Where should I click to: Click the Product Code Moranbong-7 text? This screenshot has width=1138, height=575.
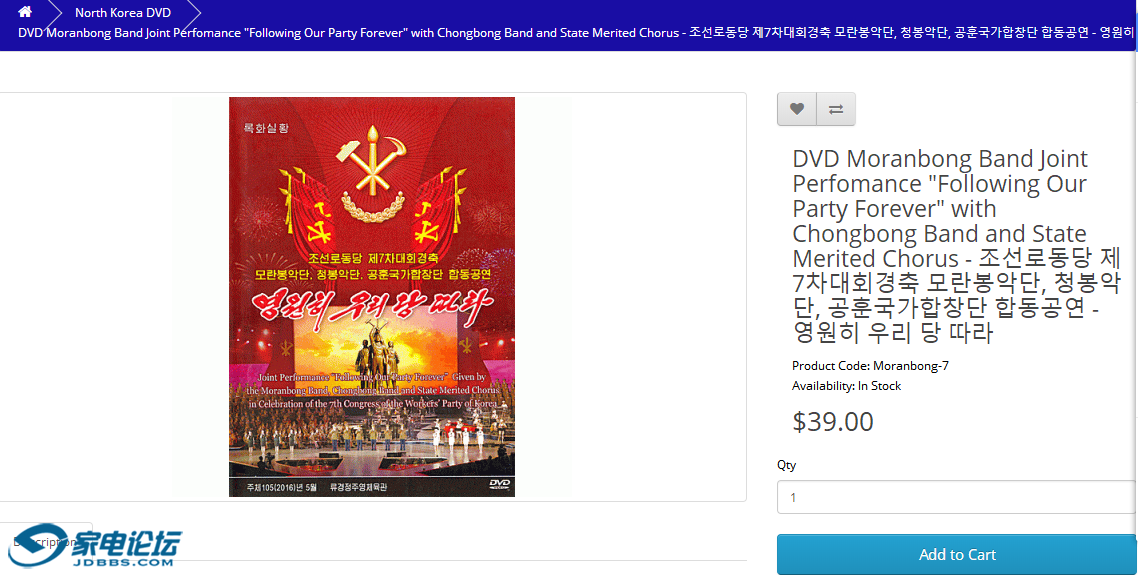(x=870, y=366)
